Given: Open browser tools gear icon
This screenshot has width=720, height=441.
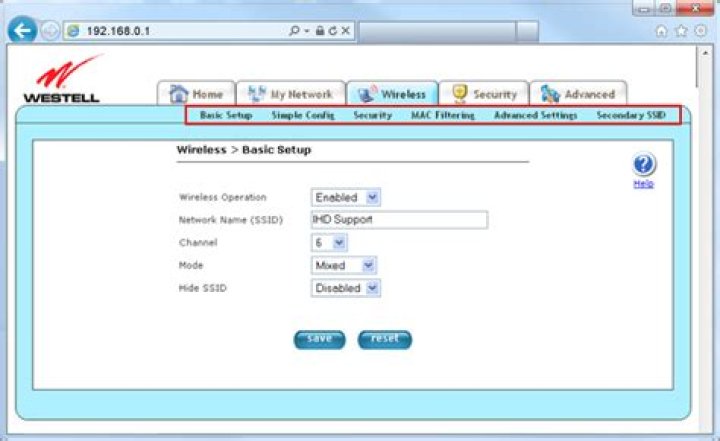Looking at the screenshot, I should pos(700,31).
